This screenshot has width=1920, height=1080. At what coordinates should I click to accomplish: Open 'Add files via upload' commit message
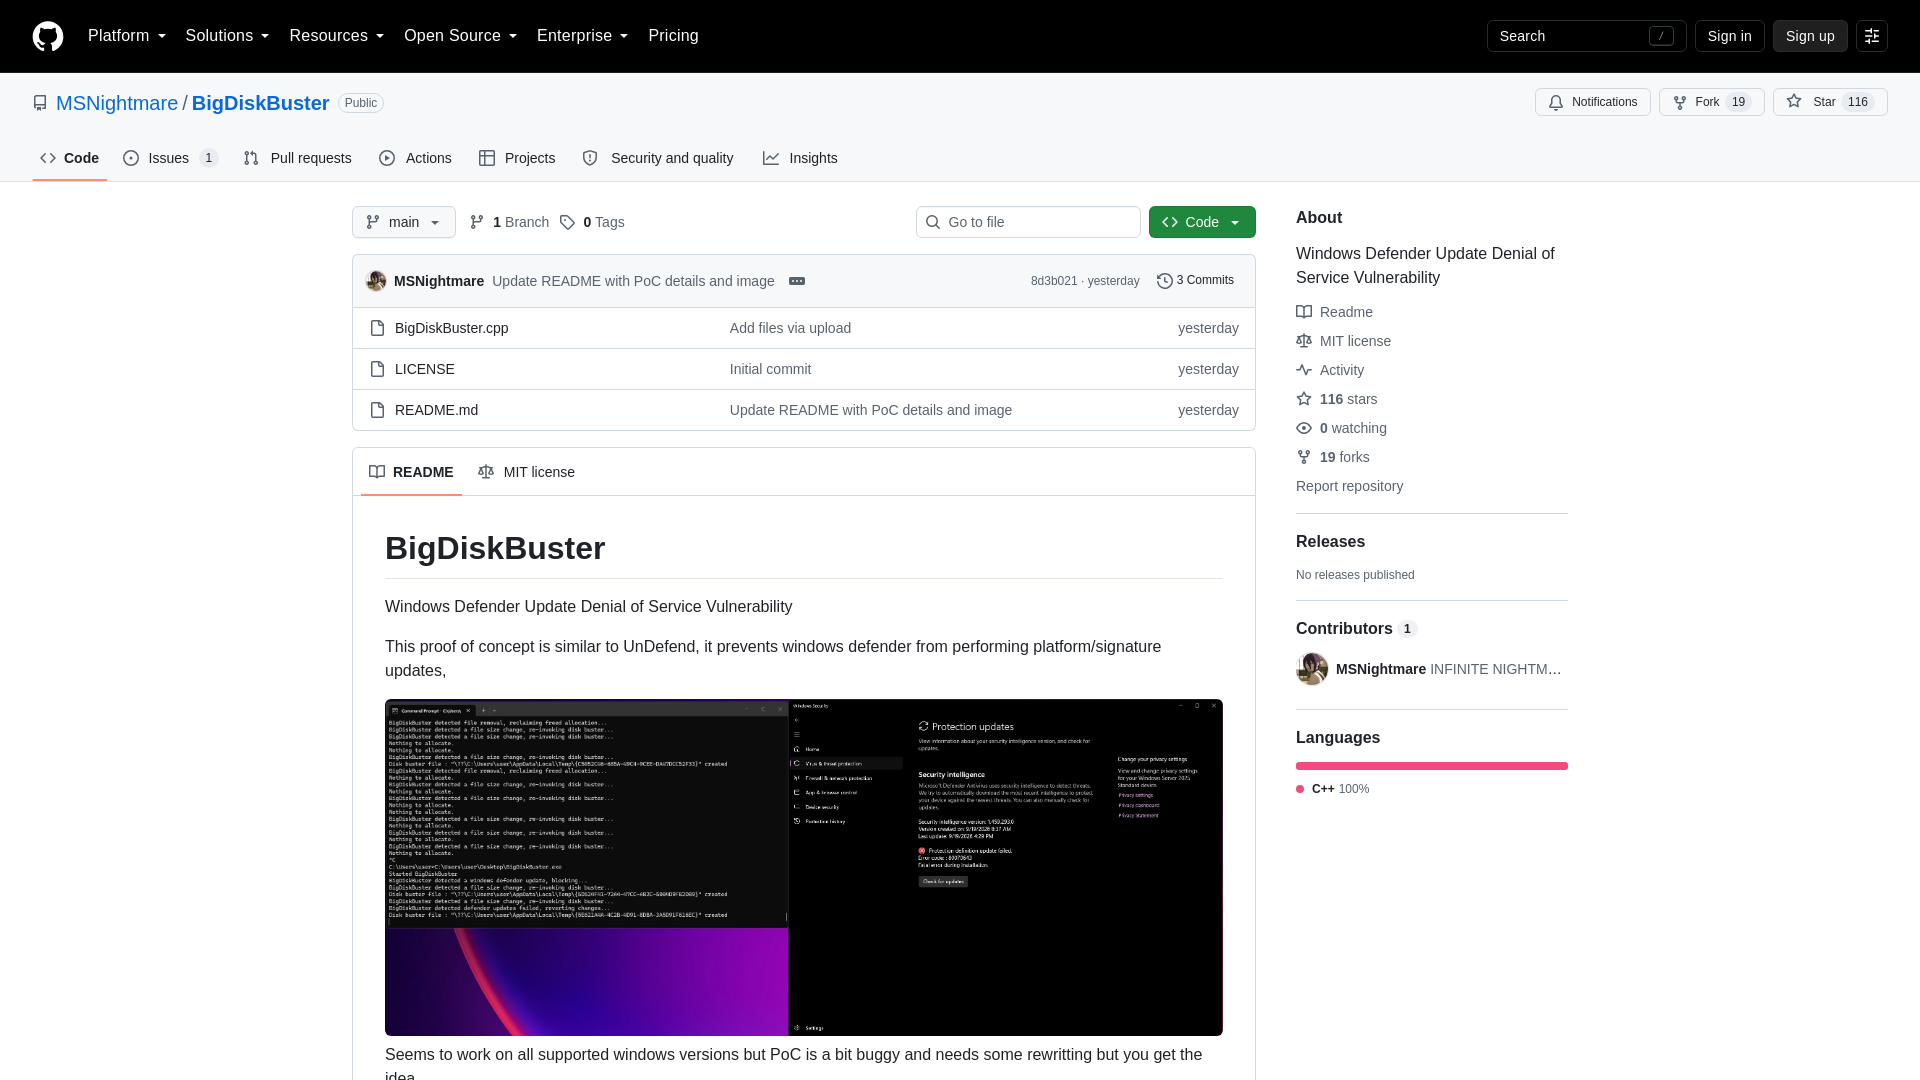point(790,328)
